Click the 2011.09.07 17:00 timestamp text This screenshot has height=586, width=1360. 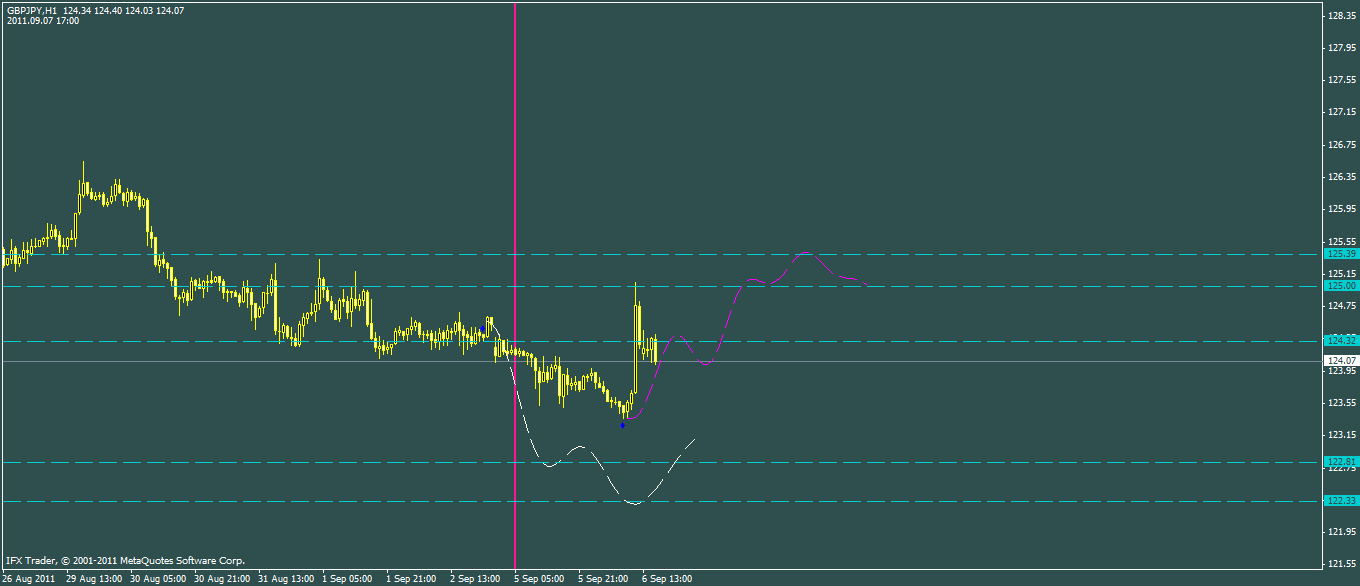click(40, 20)
